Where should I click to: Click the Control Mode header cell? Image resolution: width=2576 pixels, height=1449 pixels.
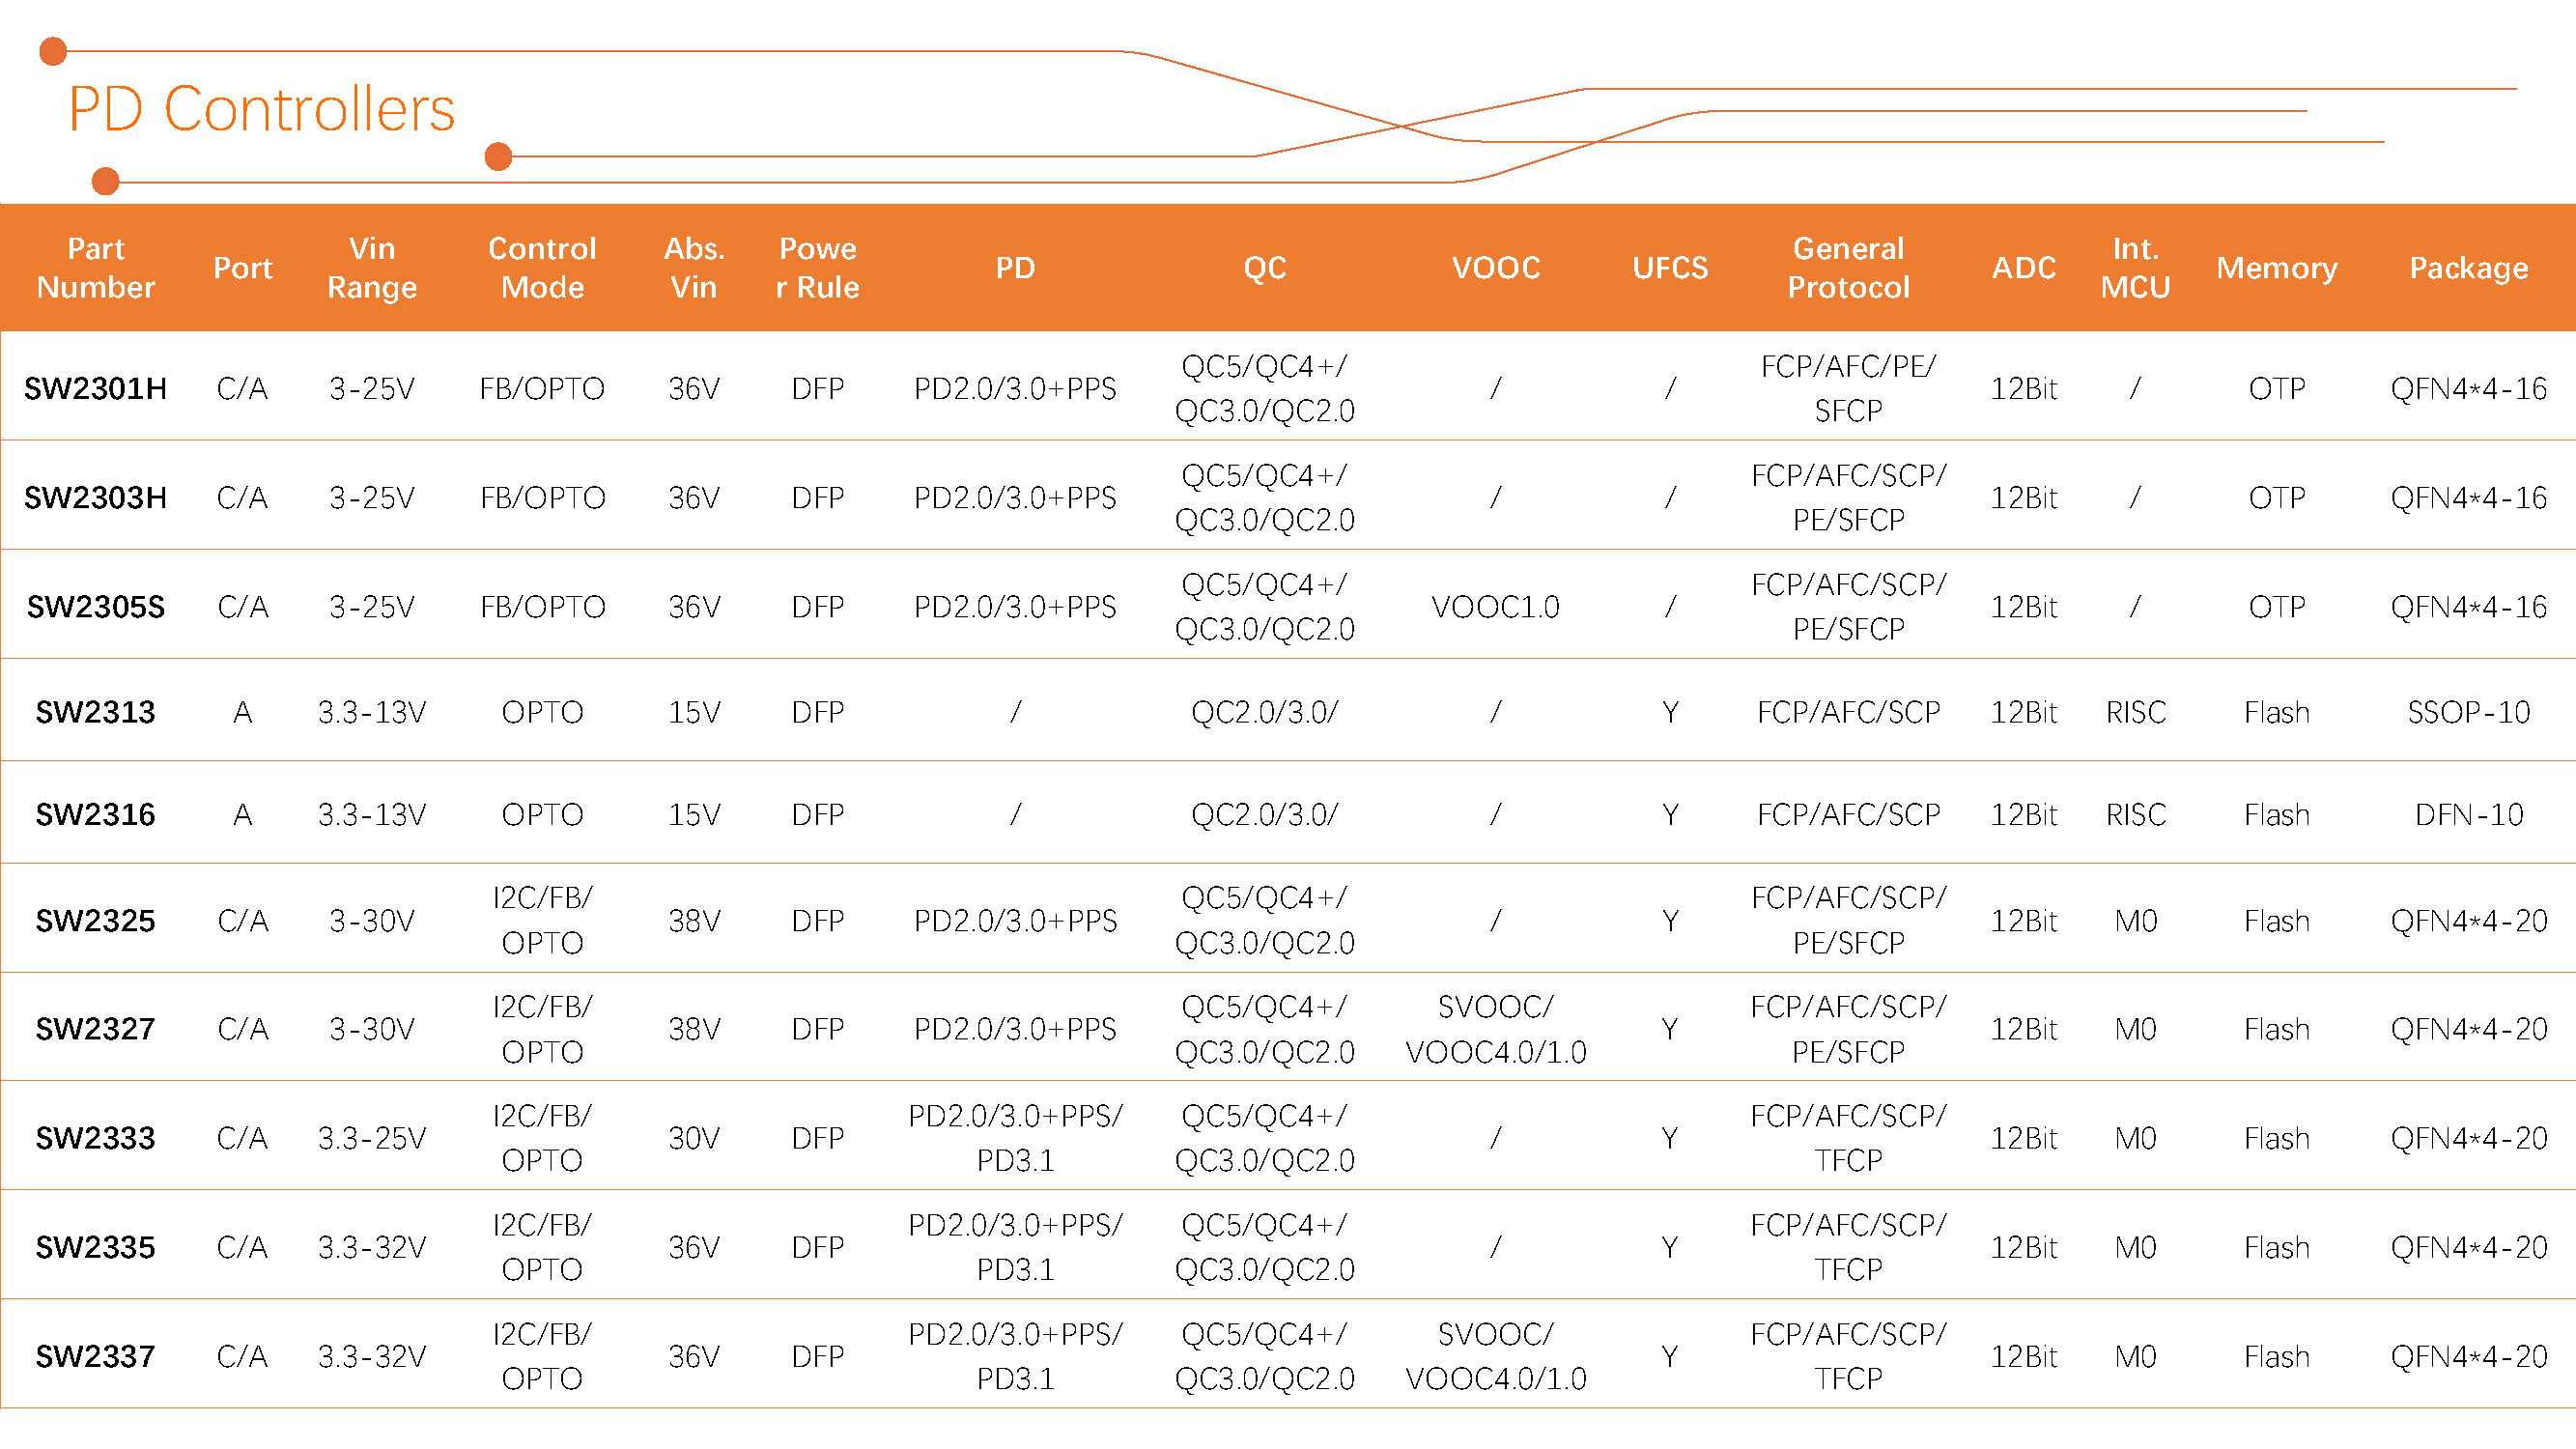click(x=542, y=268)
